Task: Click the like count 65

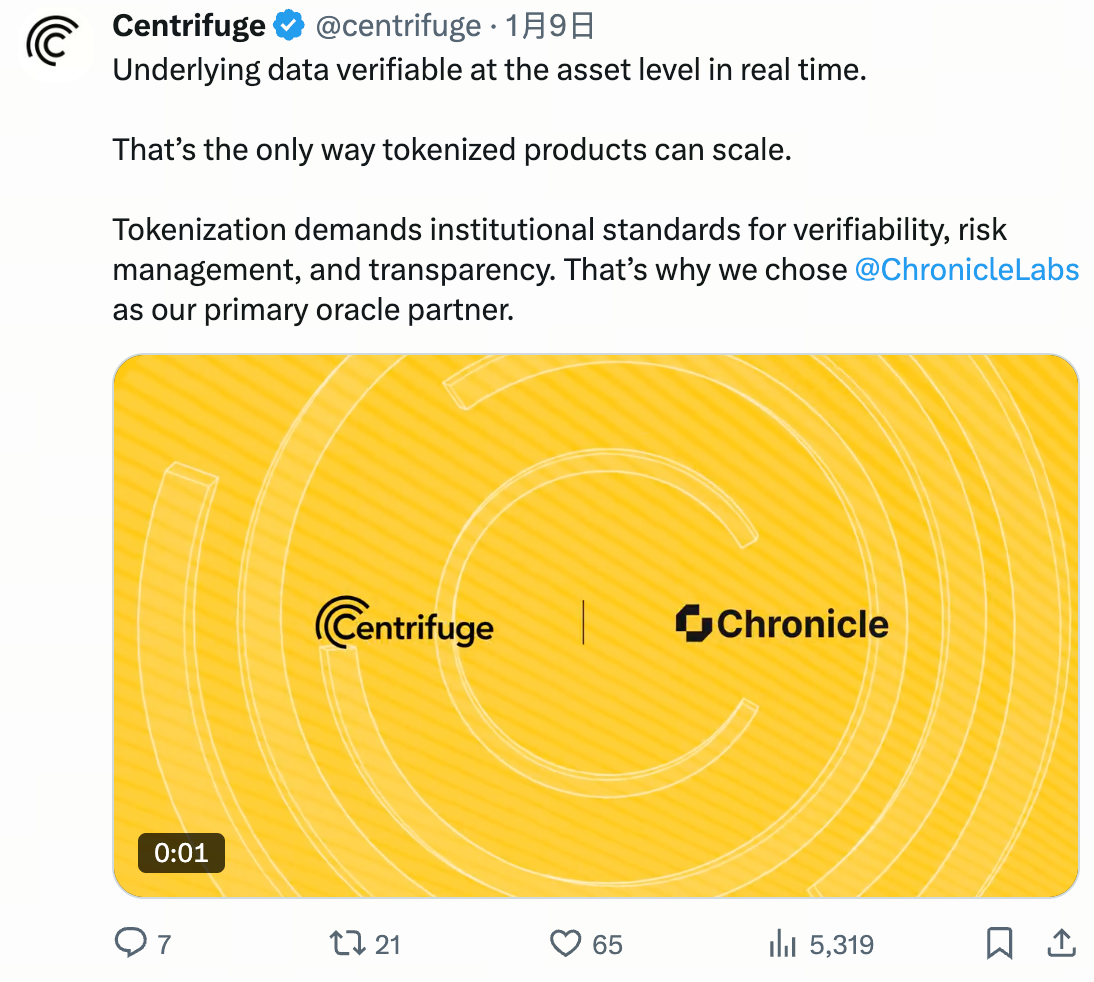Action: click(x=607, y=944)
